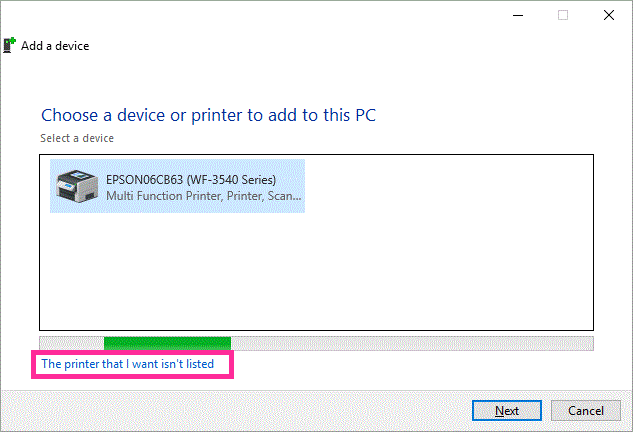The image size is (636, 434).
Task: Click the Cancel button
Action: pyautogui.click(x=586, y=411)
